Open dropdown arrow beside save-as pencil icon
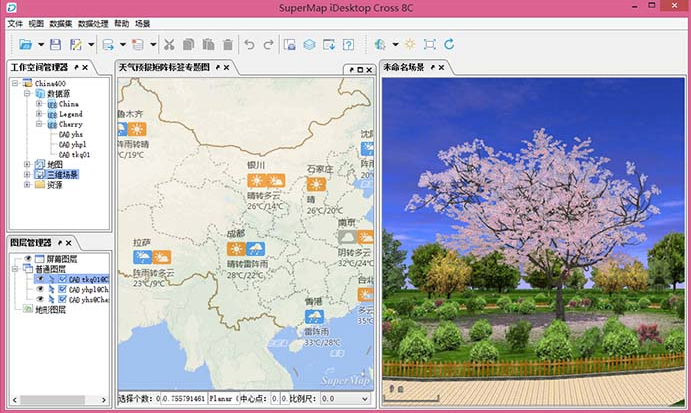691x413 pixels. 91,45
